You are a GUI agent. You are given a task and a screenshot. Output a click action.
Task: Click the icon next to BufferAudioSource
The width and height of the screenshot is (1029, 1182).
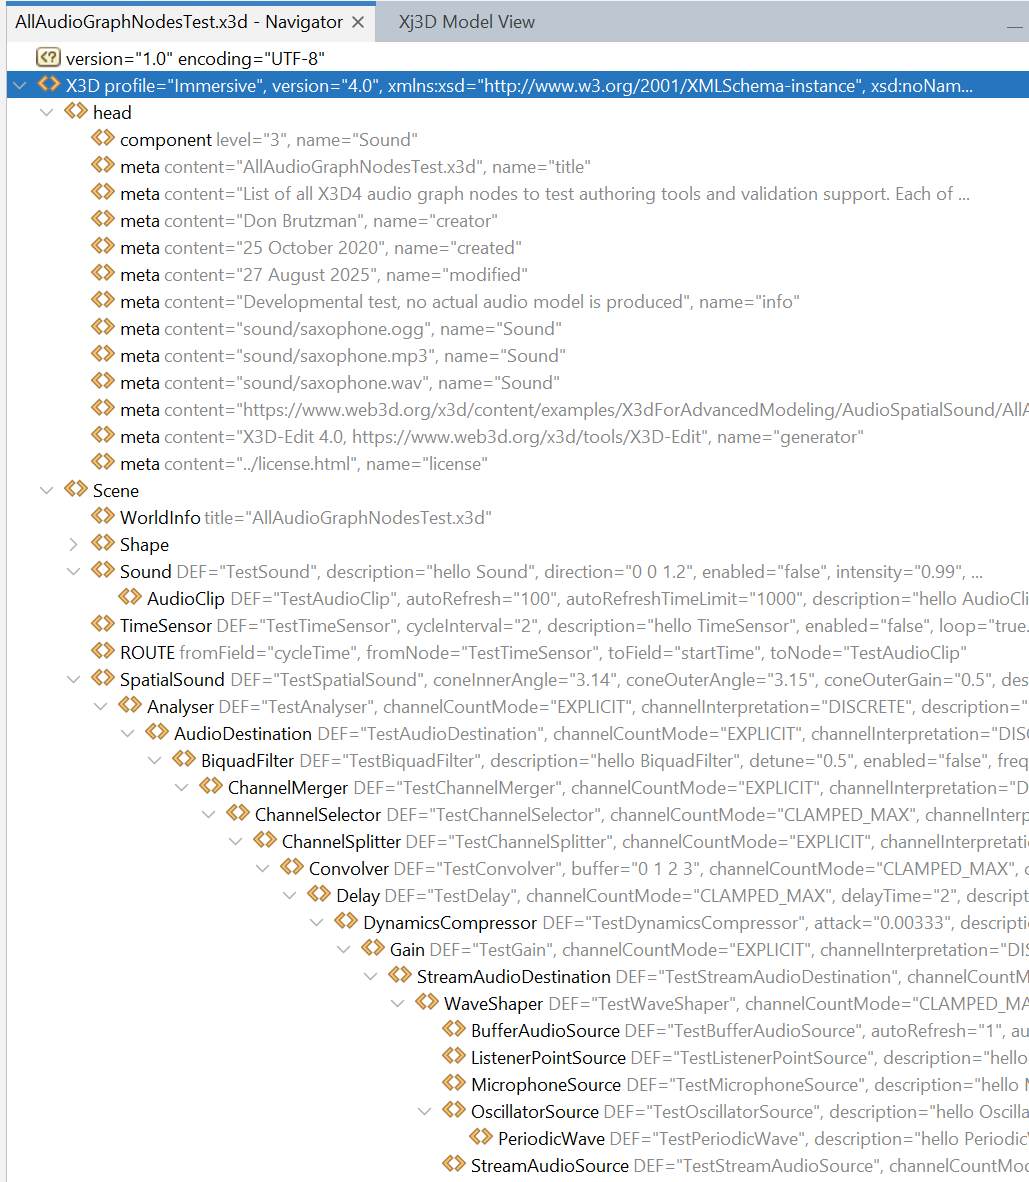[453, 1029]
